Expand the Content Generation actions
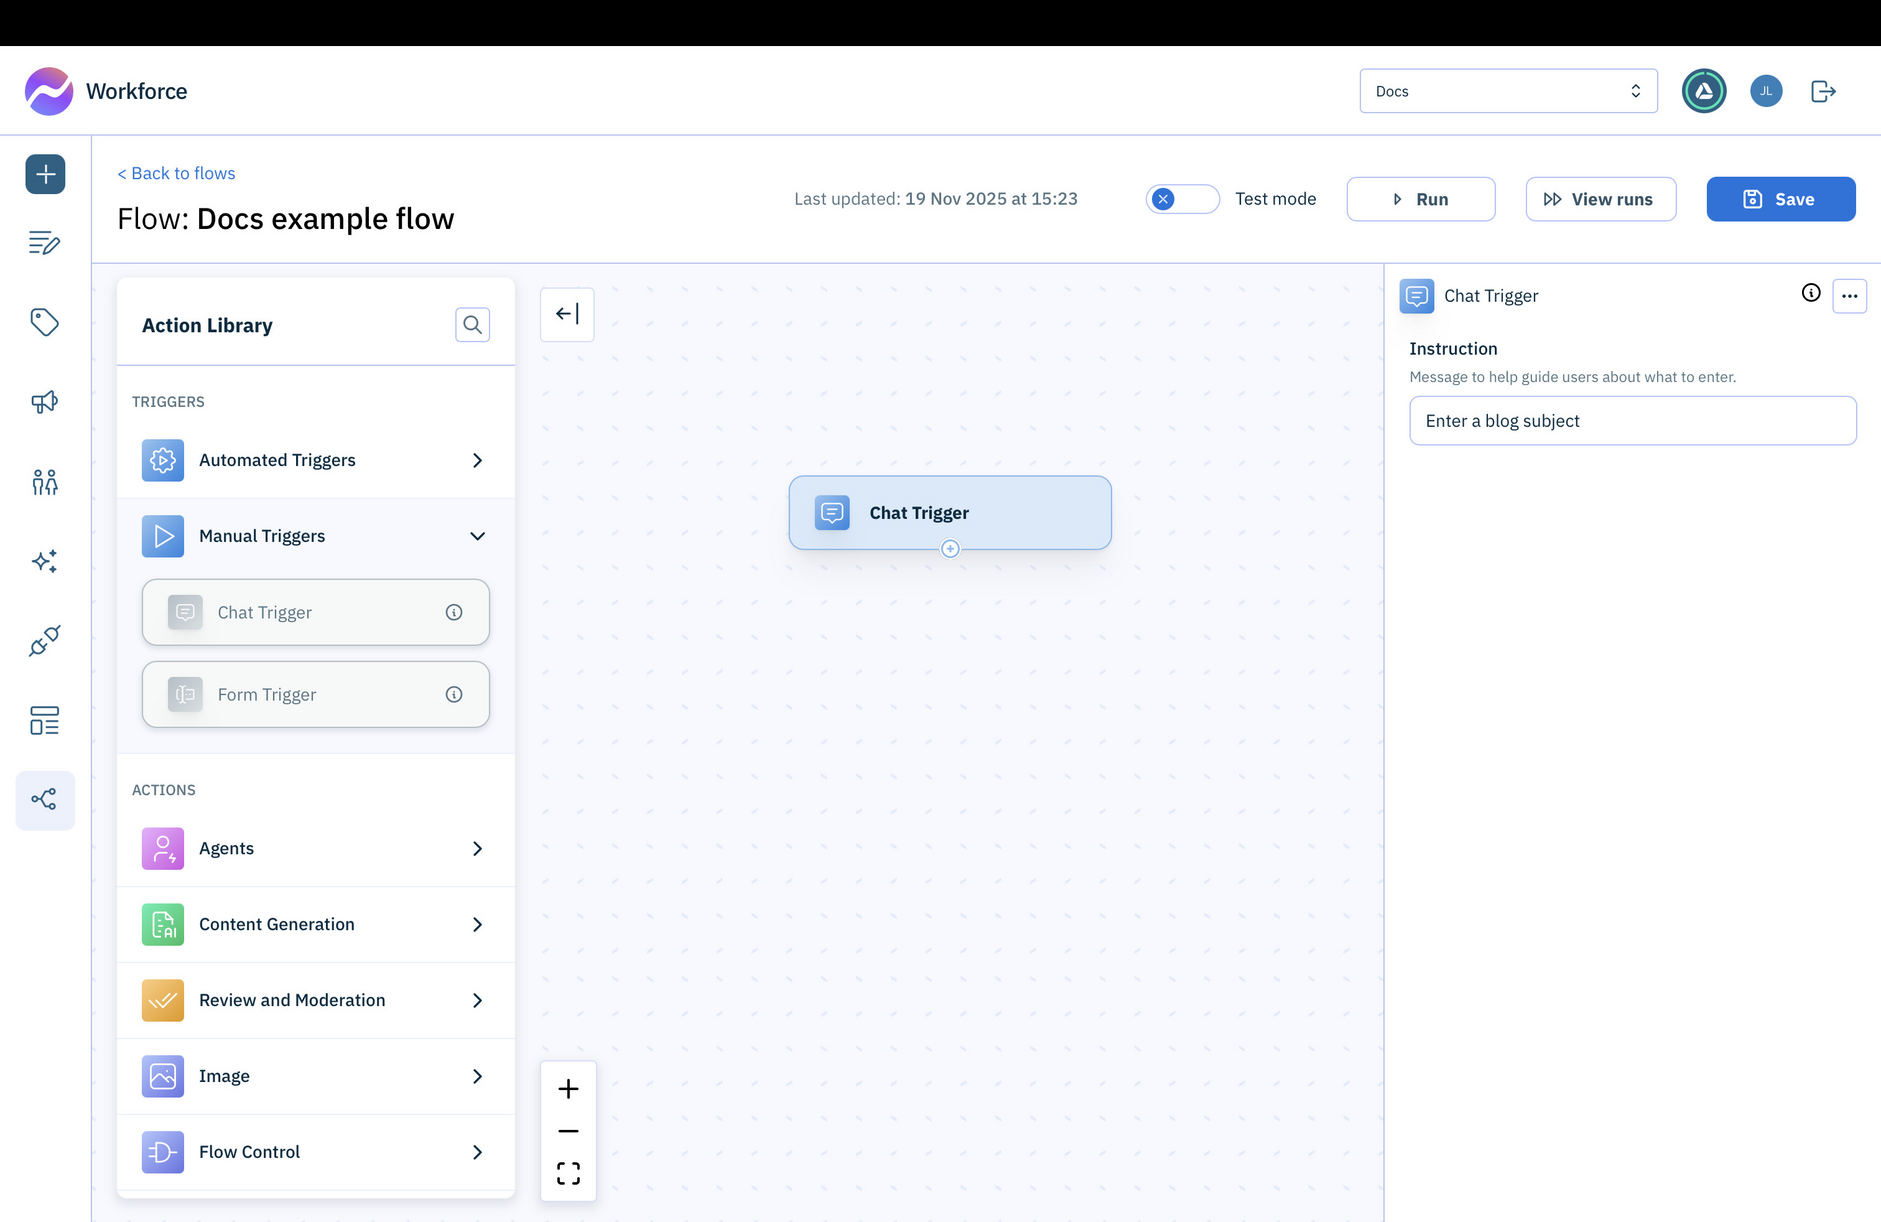Viewport: 1881px width, 1222px height. pos(477,924)
